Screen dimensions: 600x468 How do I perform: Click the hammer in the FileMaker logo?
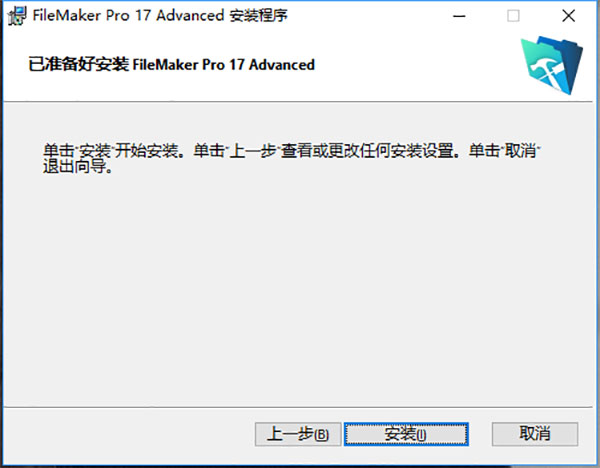[x=548, y=72]
